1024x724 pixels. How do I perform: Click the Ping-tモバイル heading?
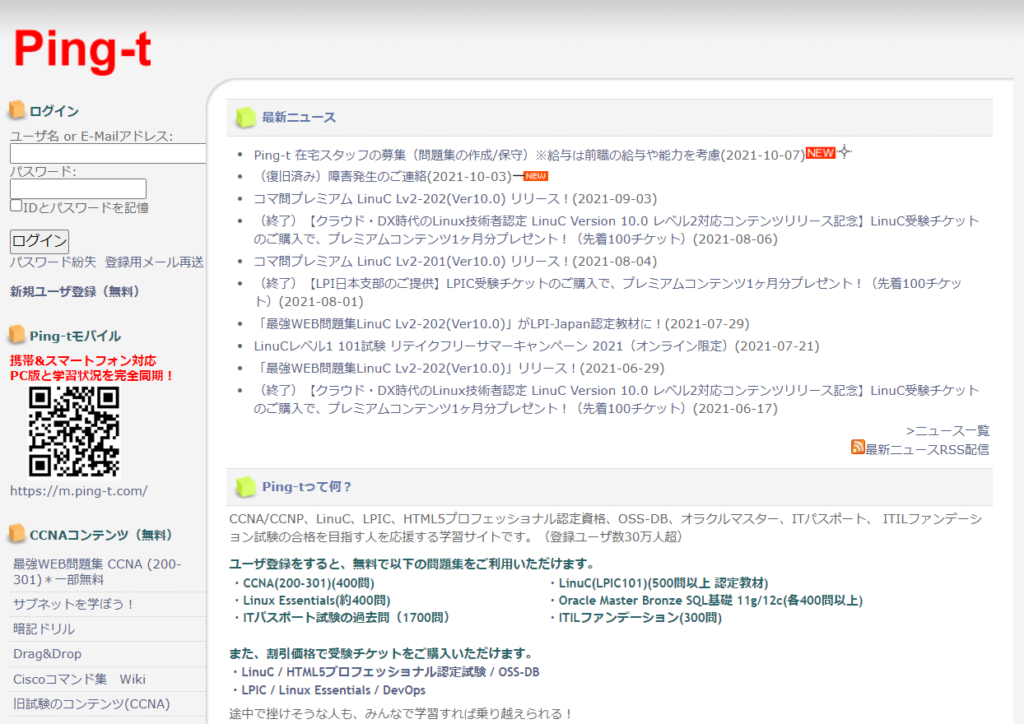pos(75,336)
